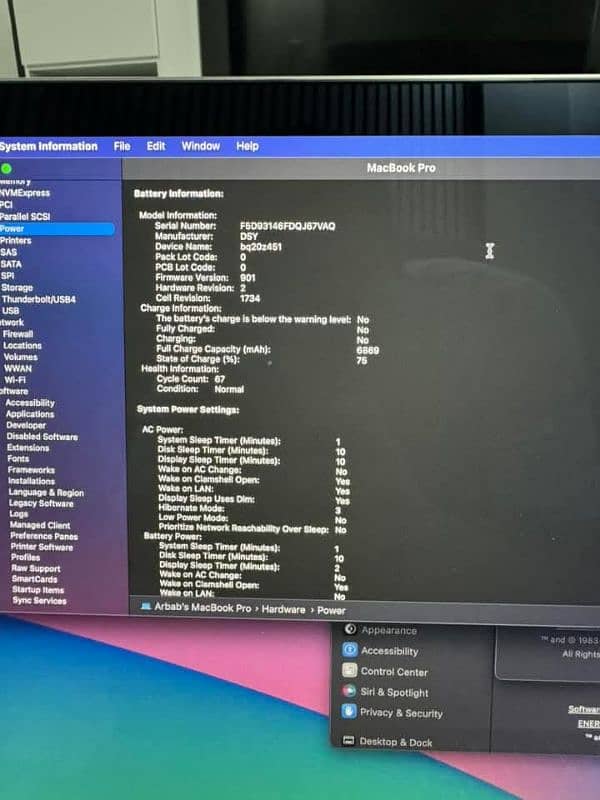Click System Information in the menu bar
Screen dimensions: 600x800
[49, 146]
